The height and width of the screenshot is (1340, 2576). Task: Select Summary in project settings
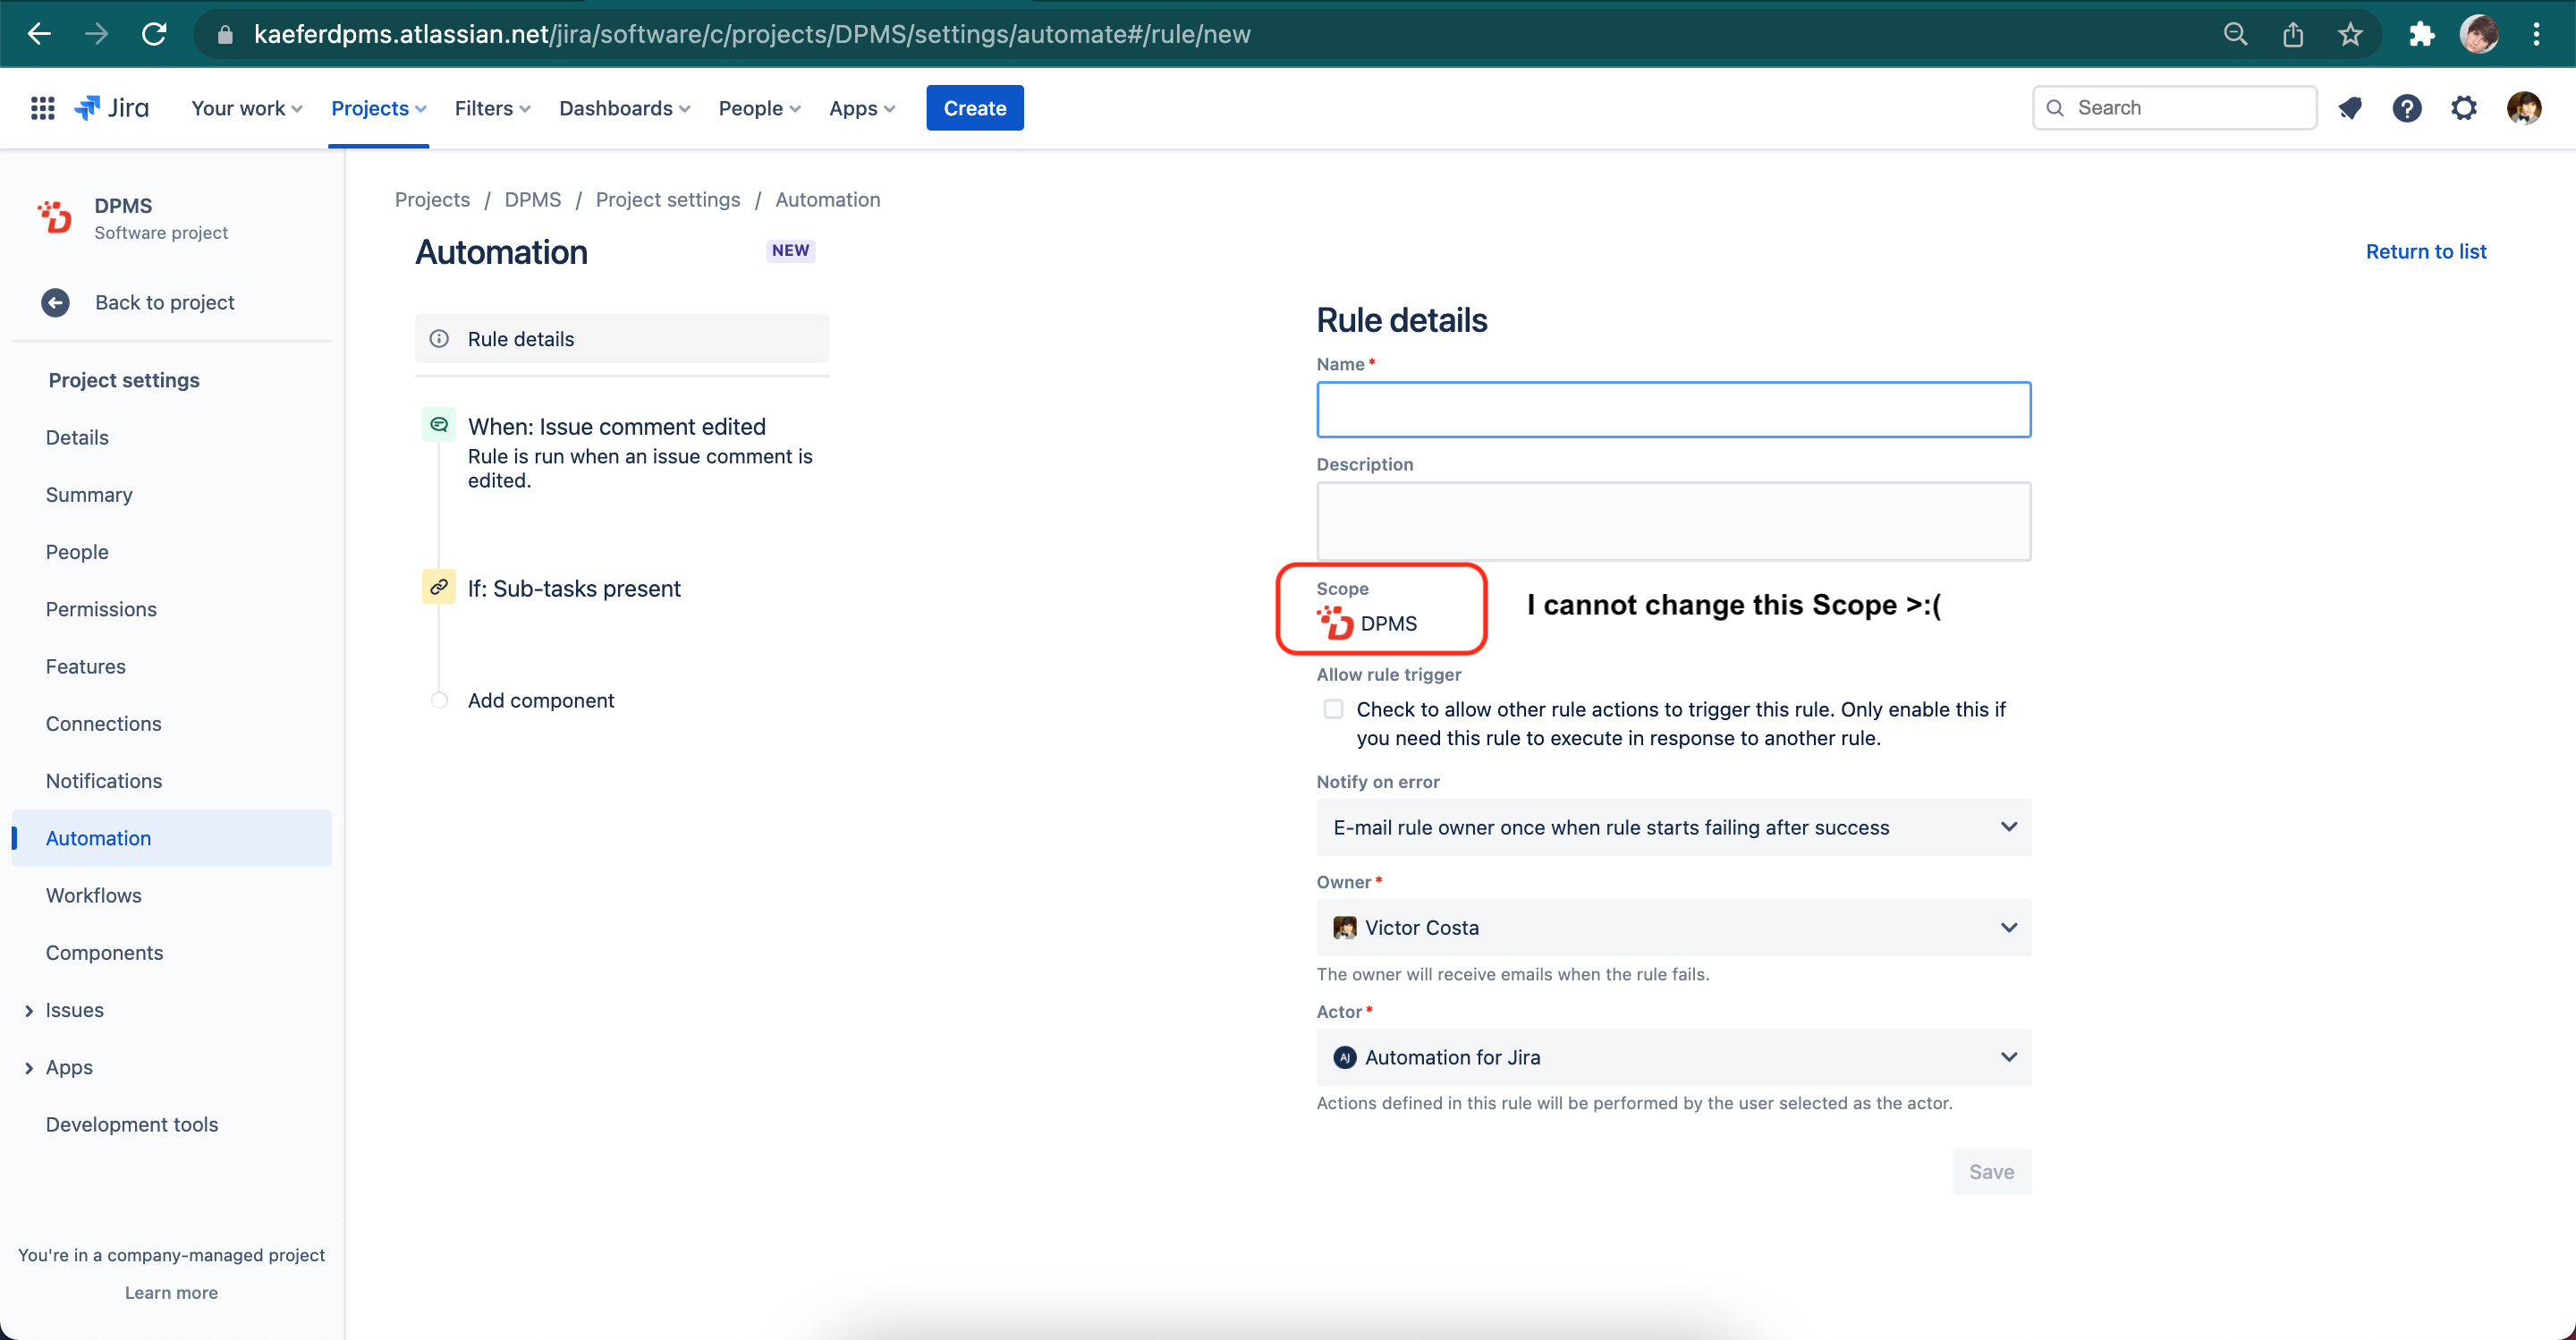coord(89,494)
